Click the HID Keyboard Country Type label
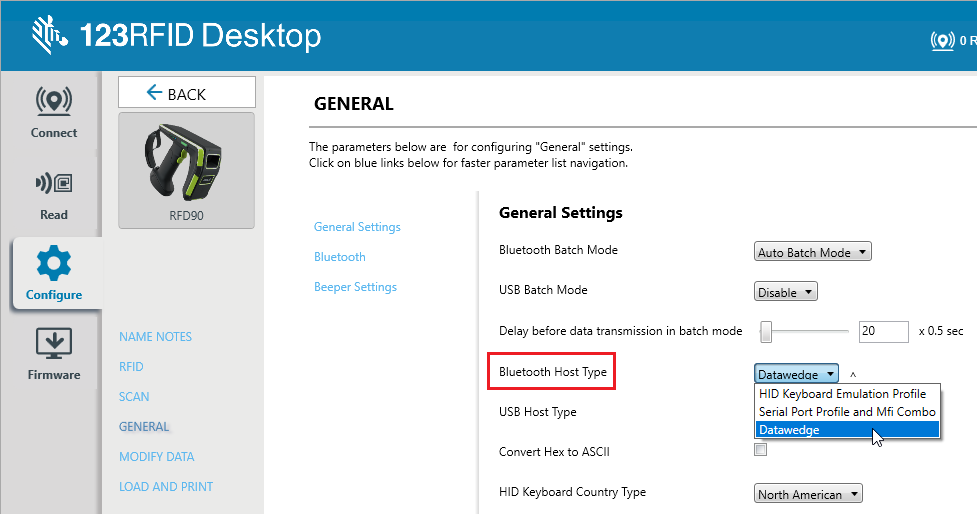This screenshot has height=514, width=977. click(x=572, y=492)
